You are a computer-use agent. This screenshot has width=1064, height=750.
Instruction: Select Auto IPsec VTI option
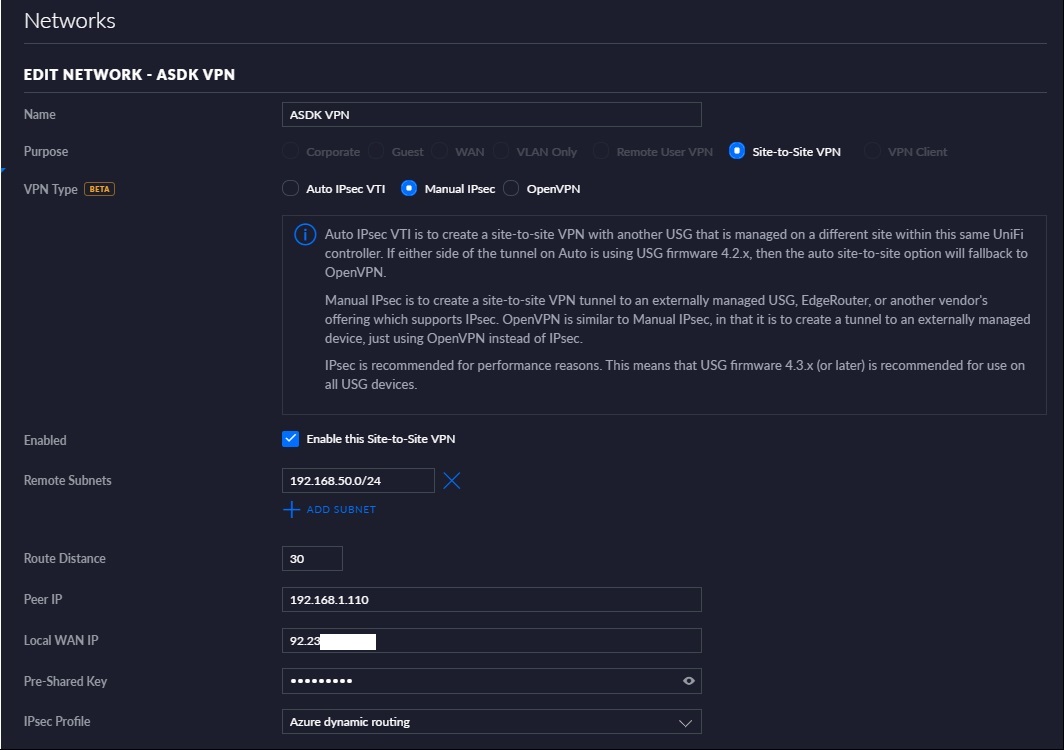pos(290,189)
